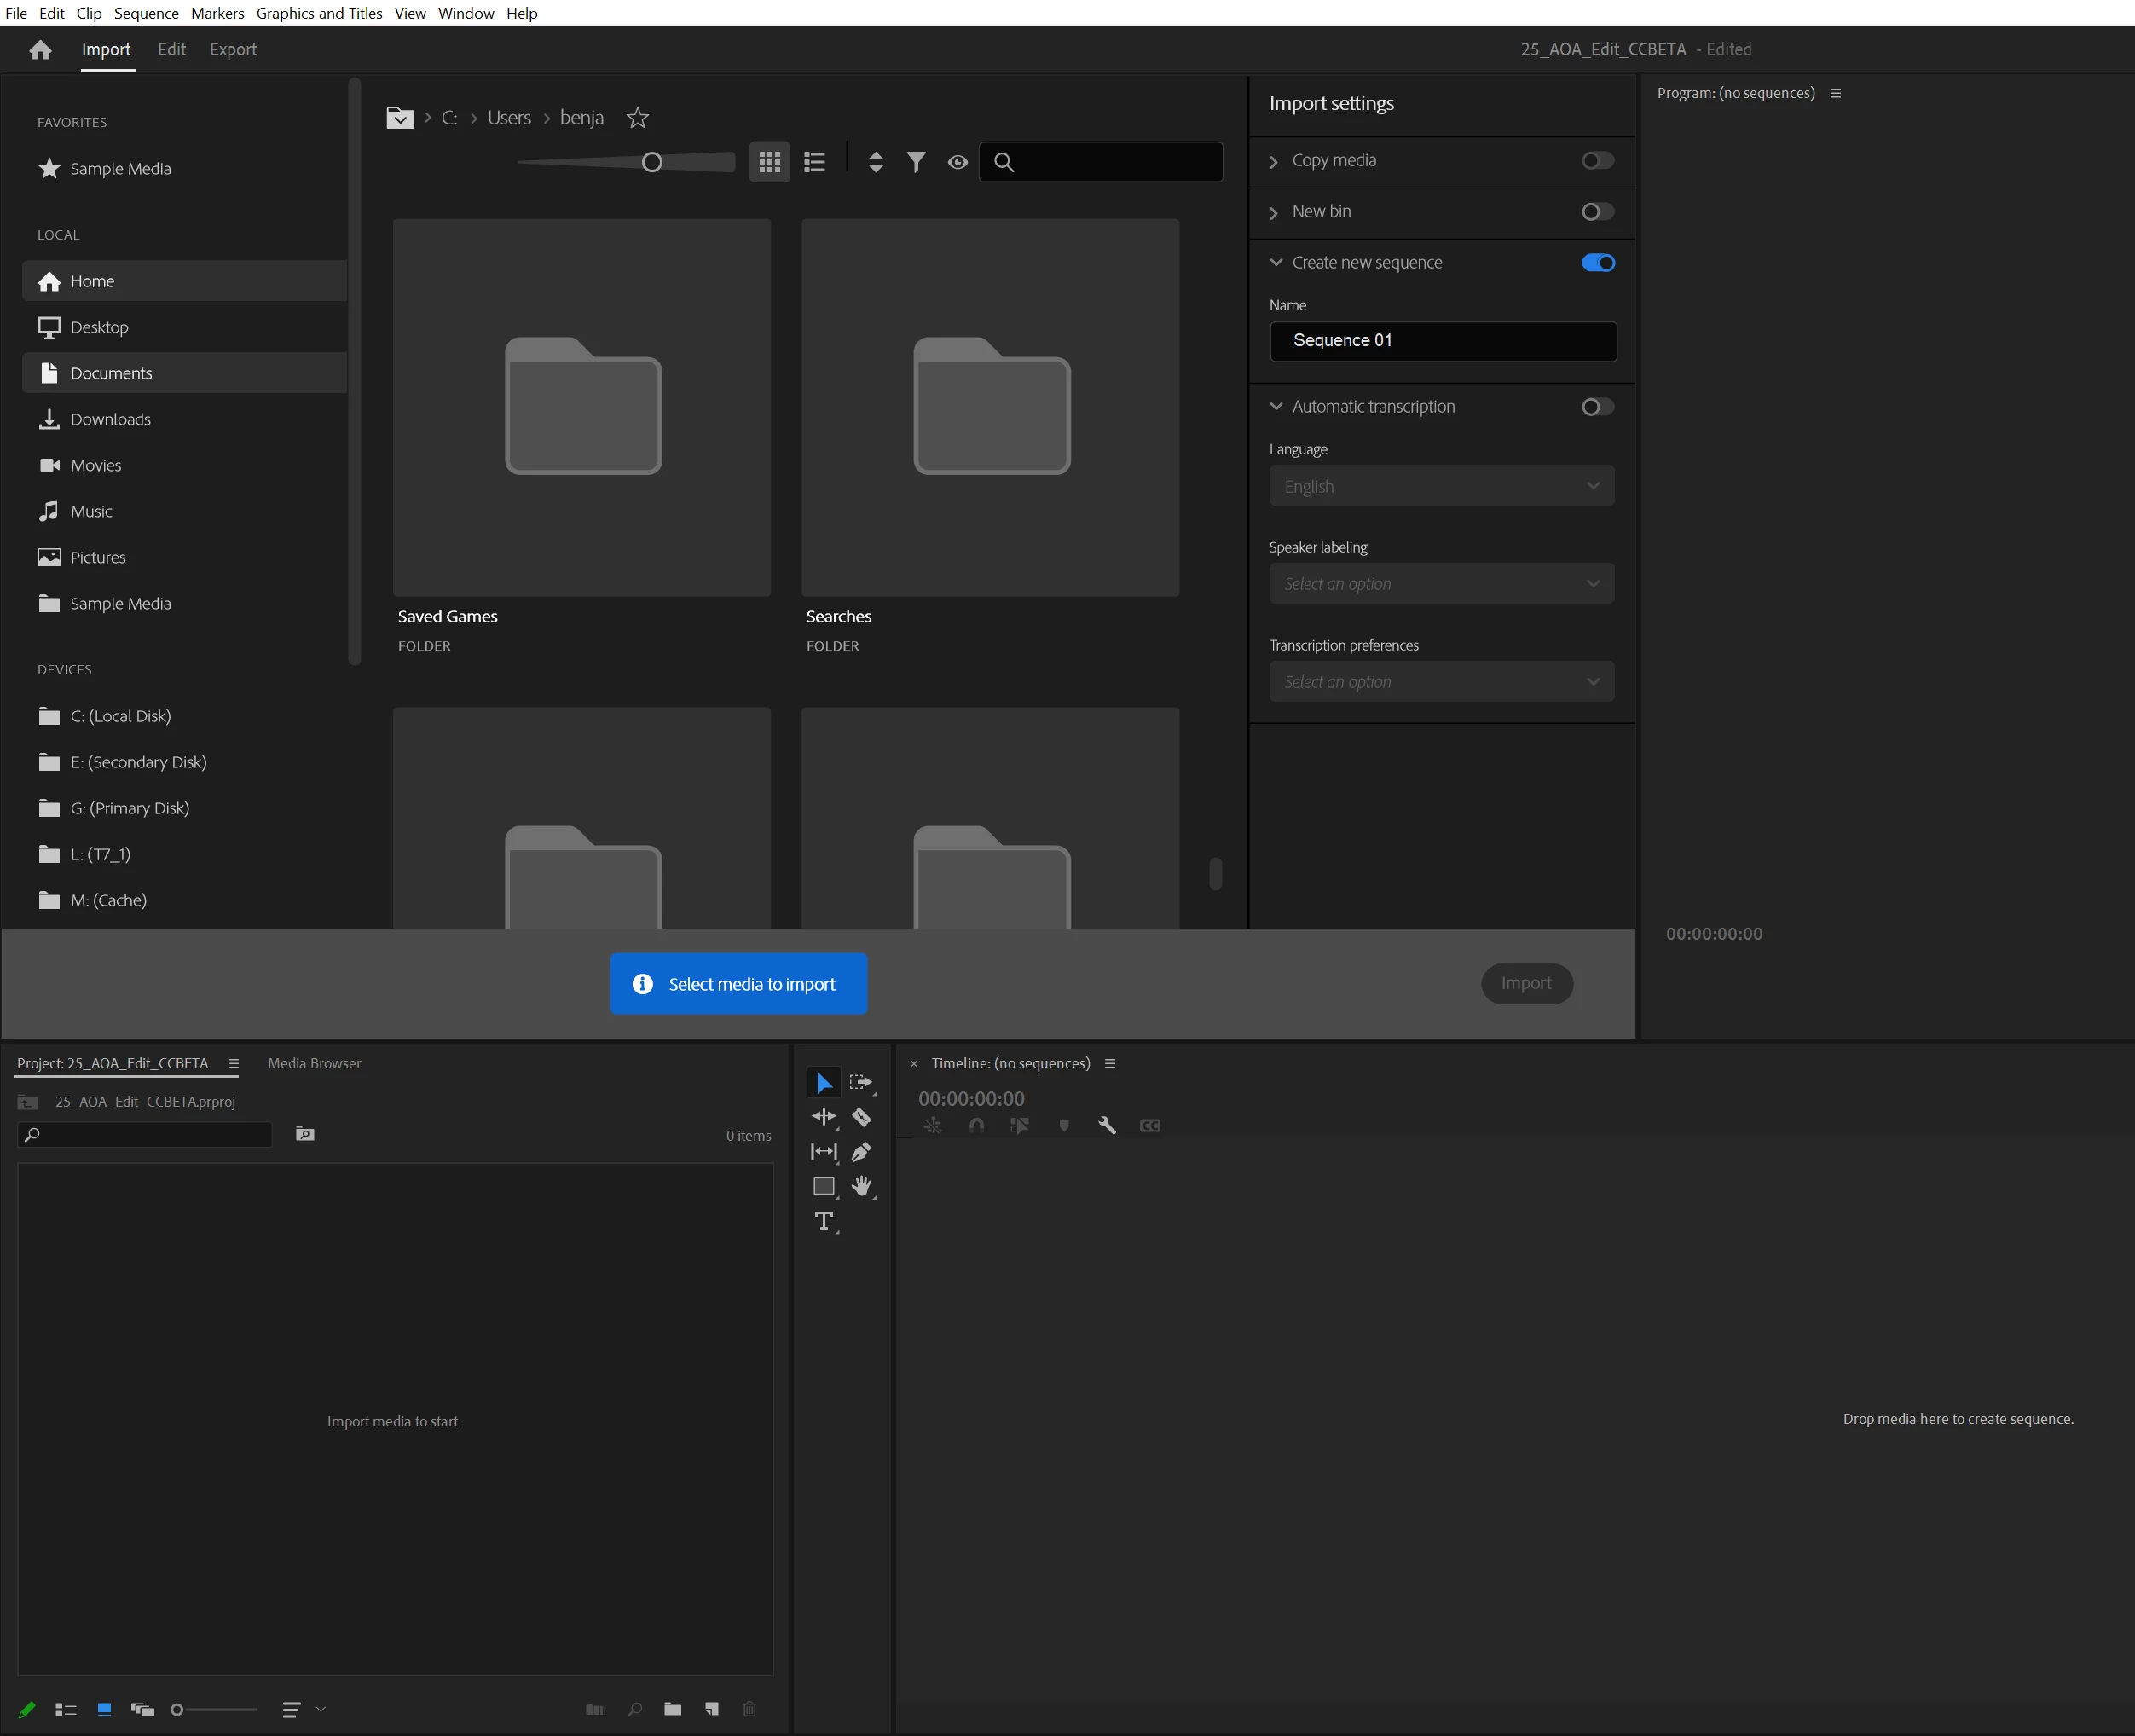The height and width of the screenshot is (1736, 2135).
Task: Open the Transcription preferences dropdown
Action: click(x=1441, y=682)
